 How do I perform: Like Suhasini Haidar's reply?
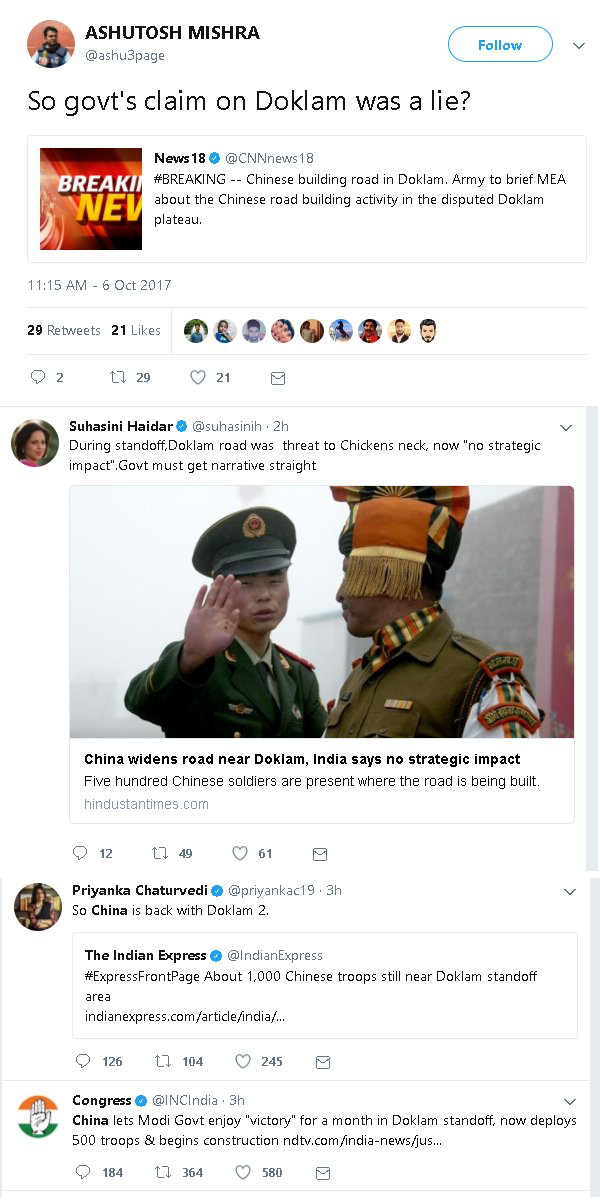point(240,853)
